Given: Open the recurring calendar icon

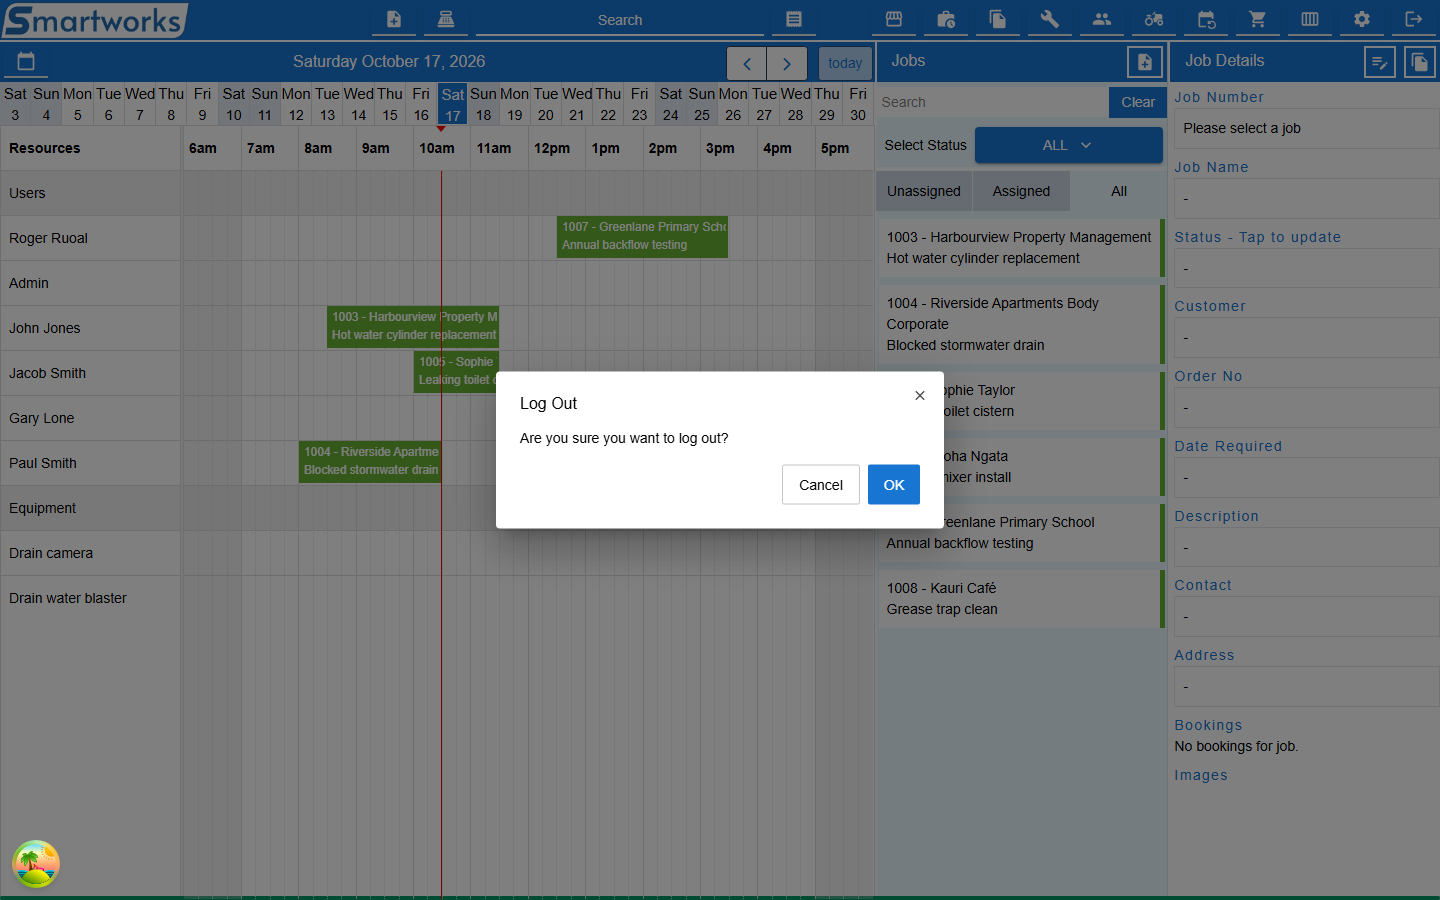Looking at the screenshot, I should pyautogui.click(x=1206, y=19).
